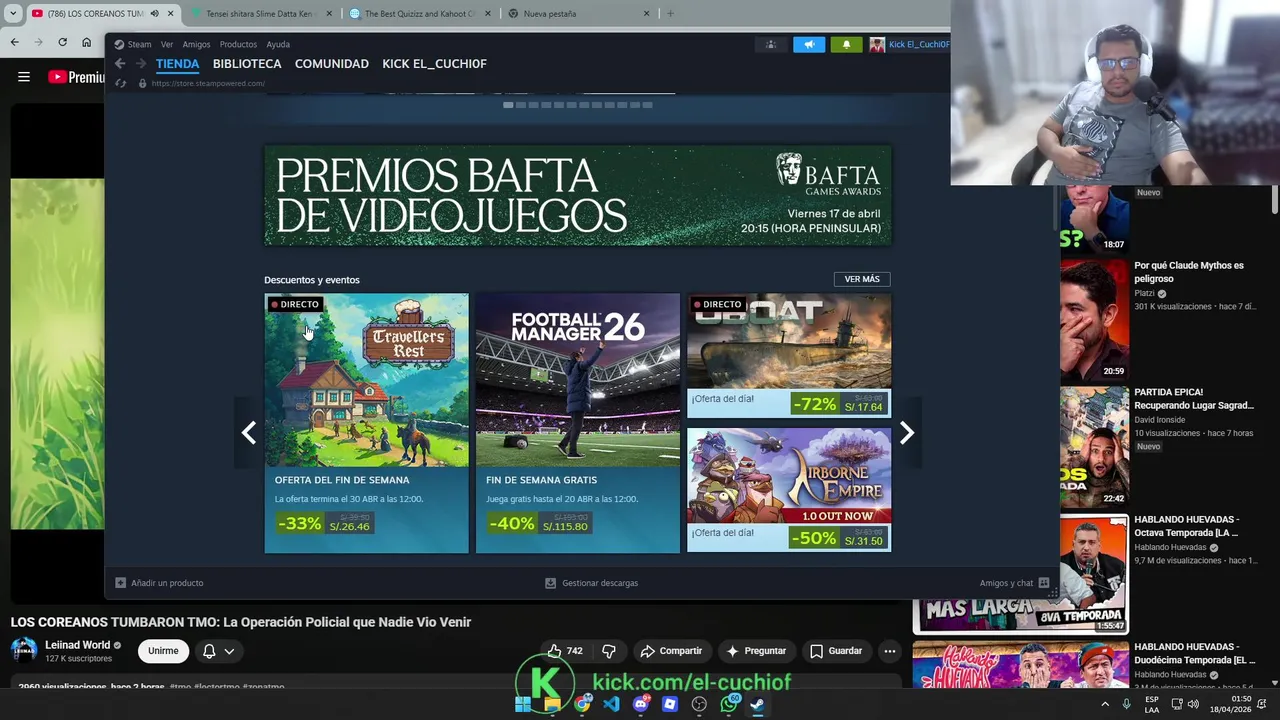Open the Ver menu in Steam

tap(167, 44)
